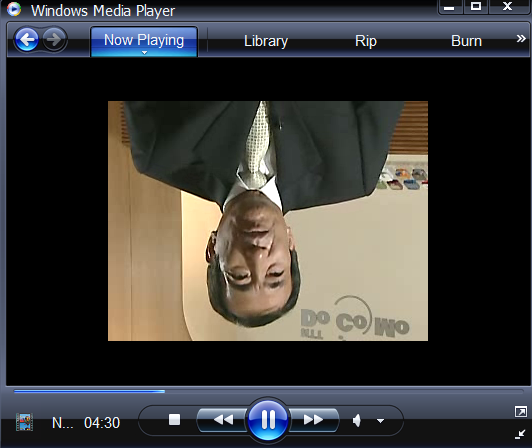Click the Rewind previous button
This screenshot has width=532, height=448.
[x=223, y=420]
